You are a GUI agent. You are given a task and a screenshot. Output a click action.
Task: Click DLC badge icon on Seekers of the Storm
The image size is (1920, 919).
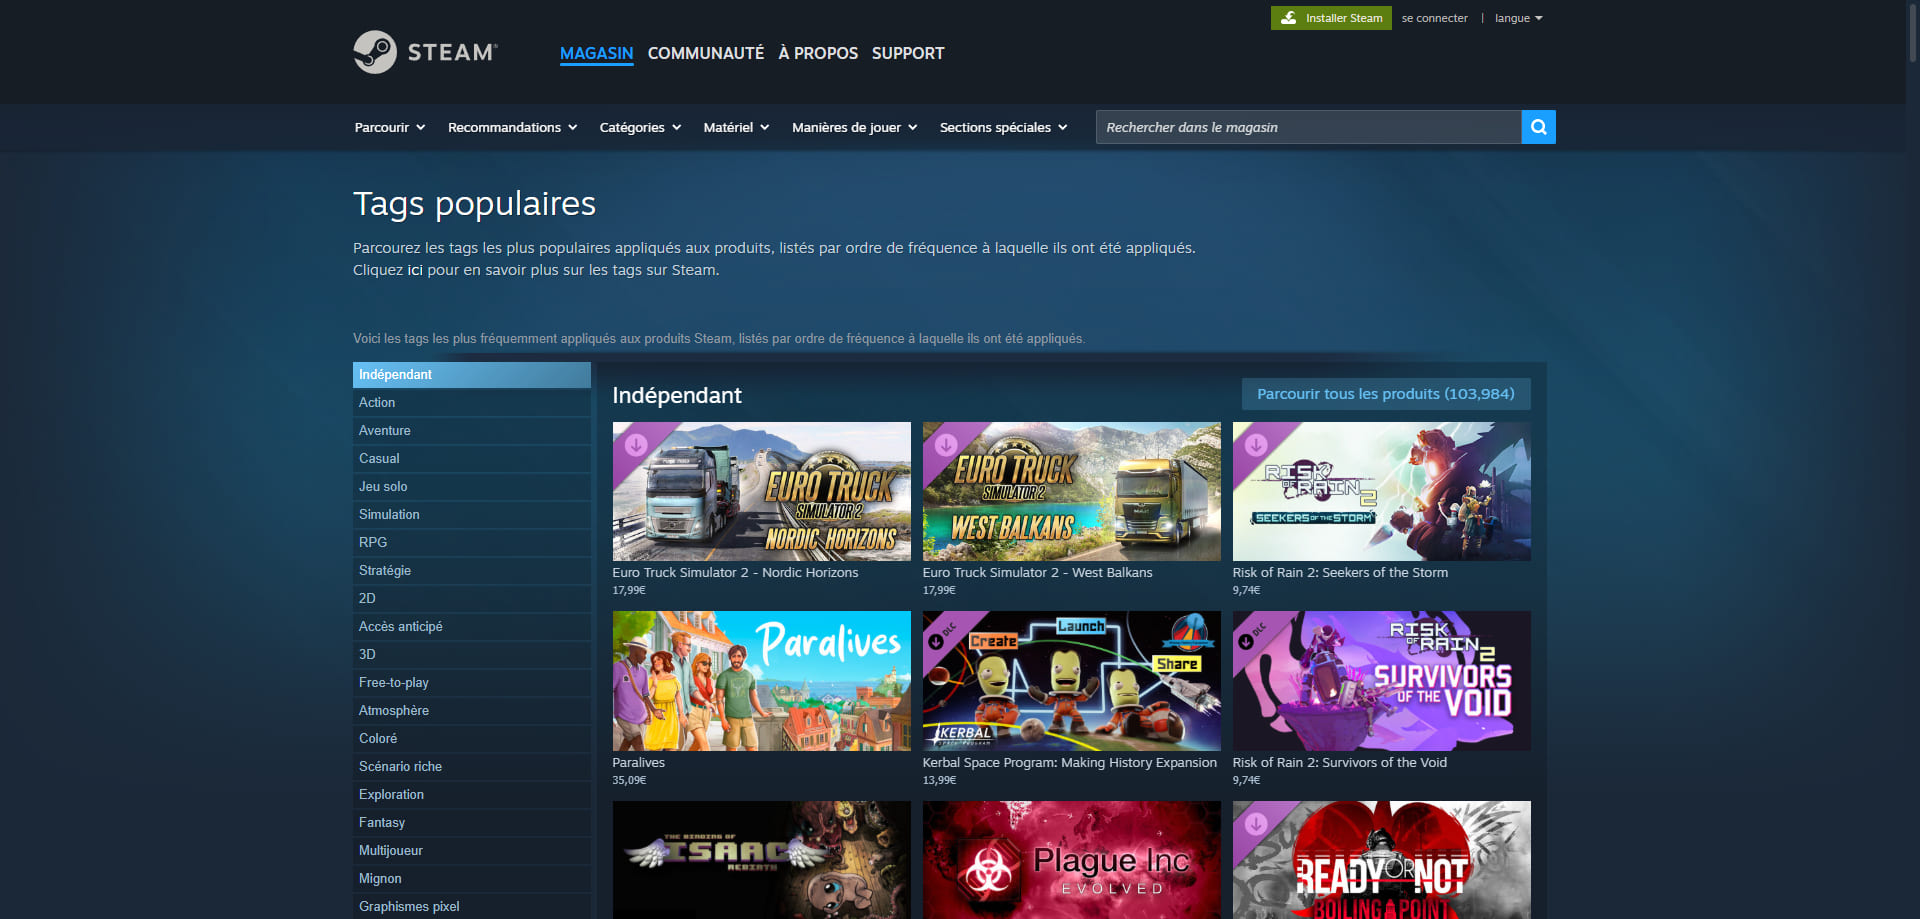(x=1256, y=445)
